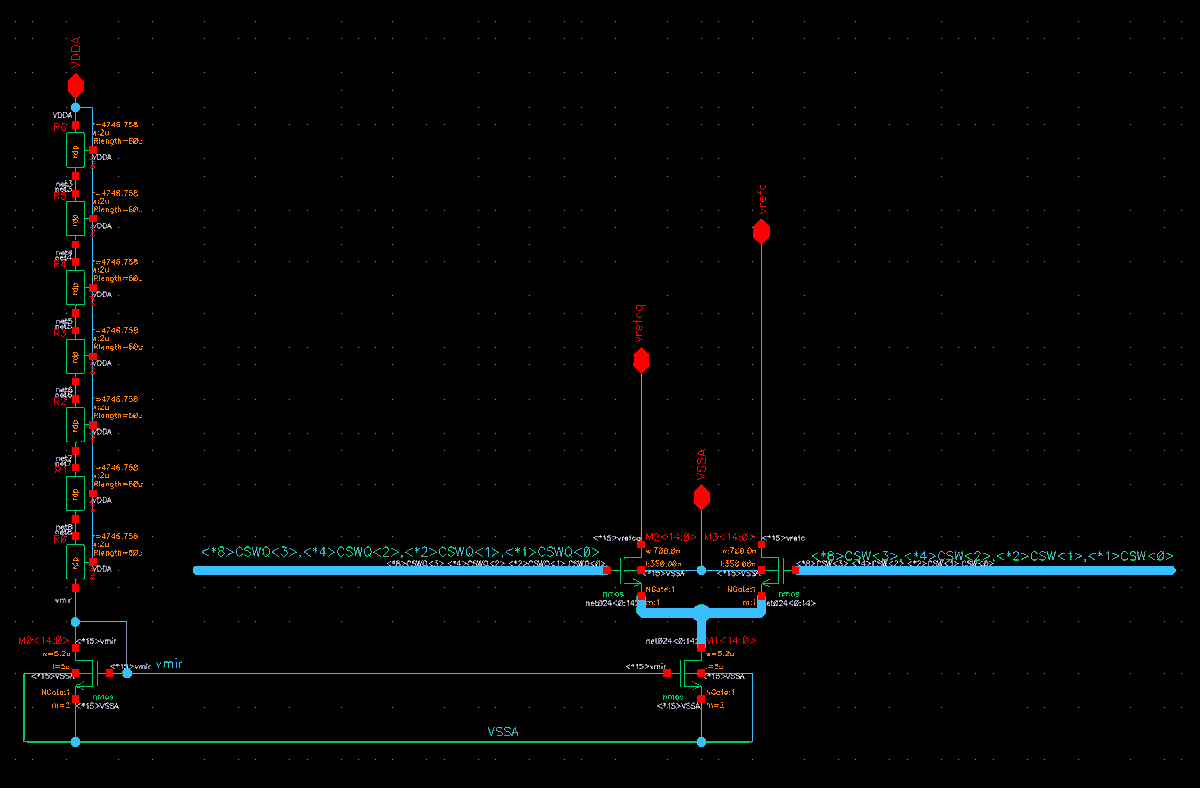Image resolution: width=1200 pixels, height=788 pixels.
Task: Click the M3<14:0> instance name
Action: 730,537
